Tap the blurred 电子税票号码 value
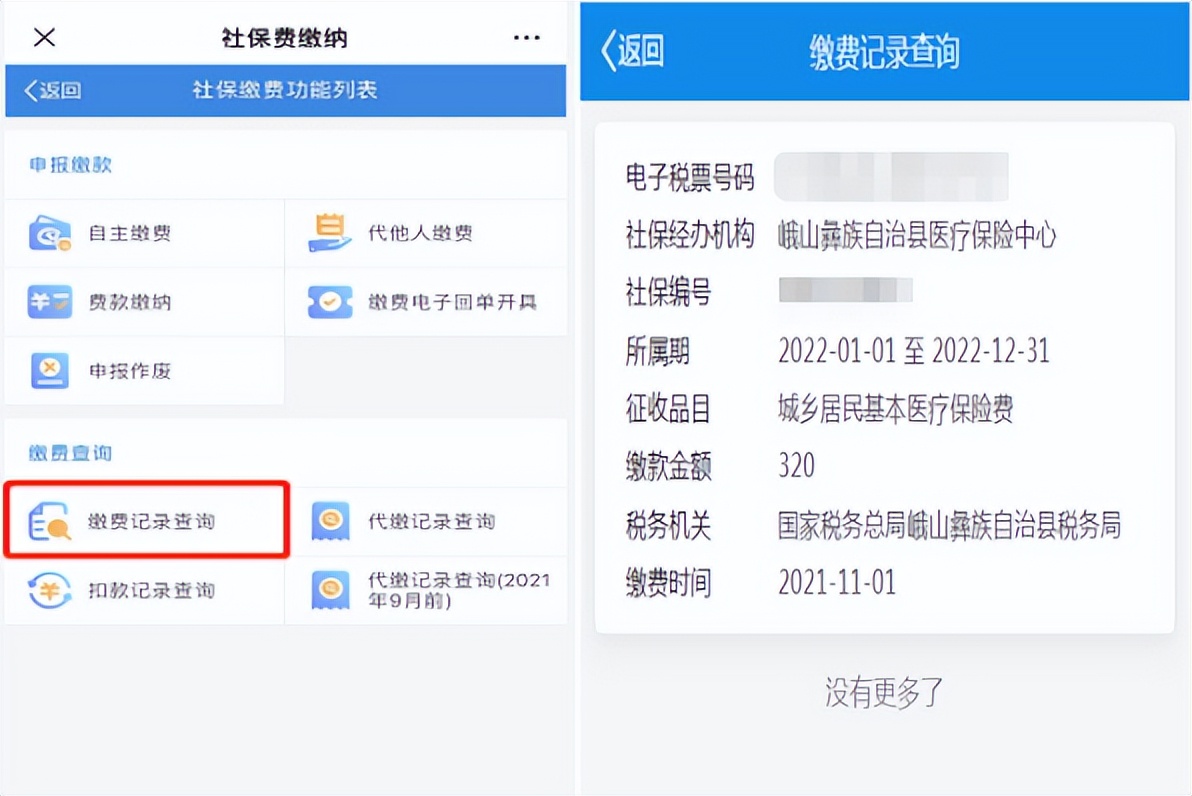 point(891,177)
